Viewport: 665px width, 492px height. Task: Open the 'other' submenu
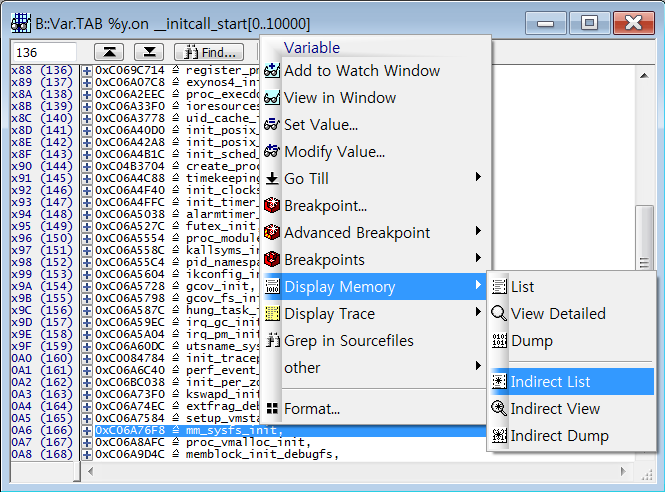(302, 368)
